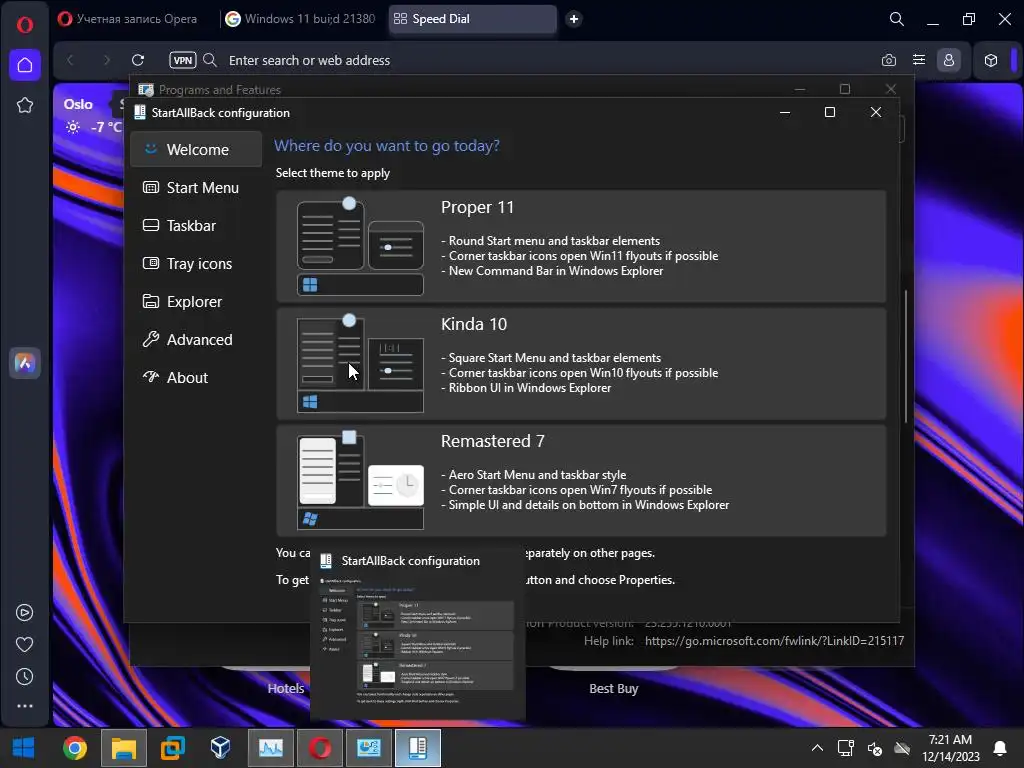Click the muted volume tray icon
The width and height of the screenshot is (1024, 768).
click(874, 748)
